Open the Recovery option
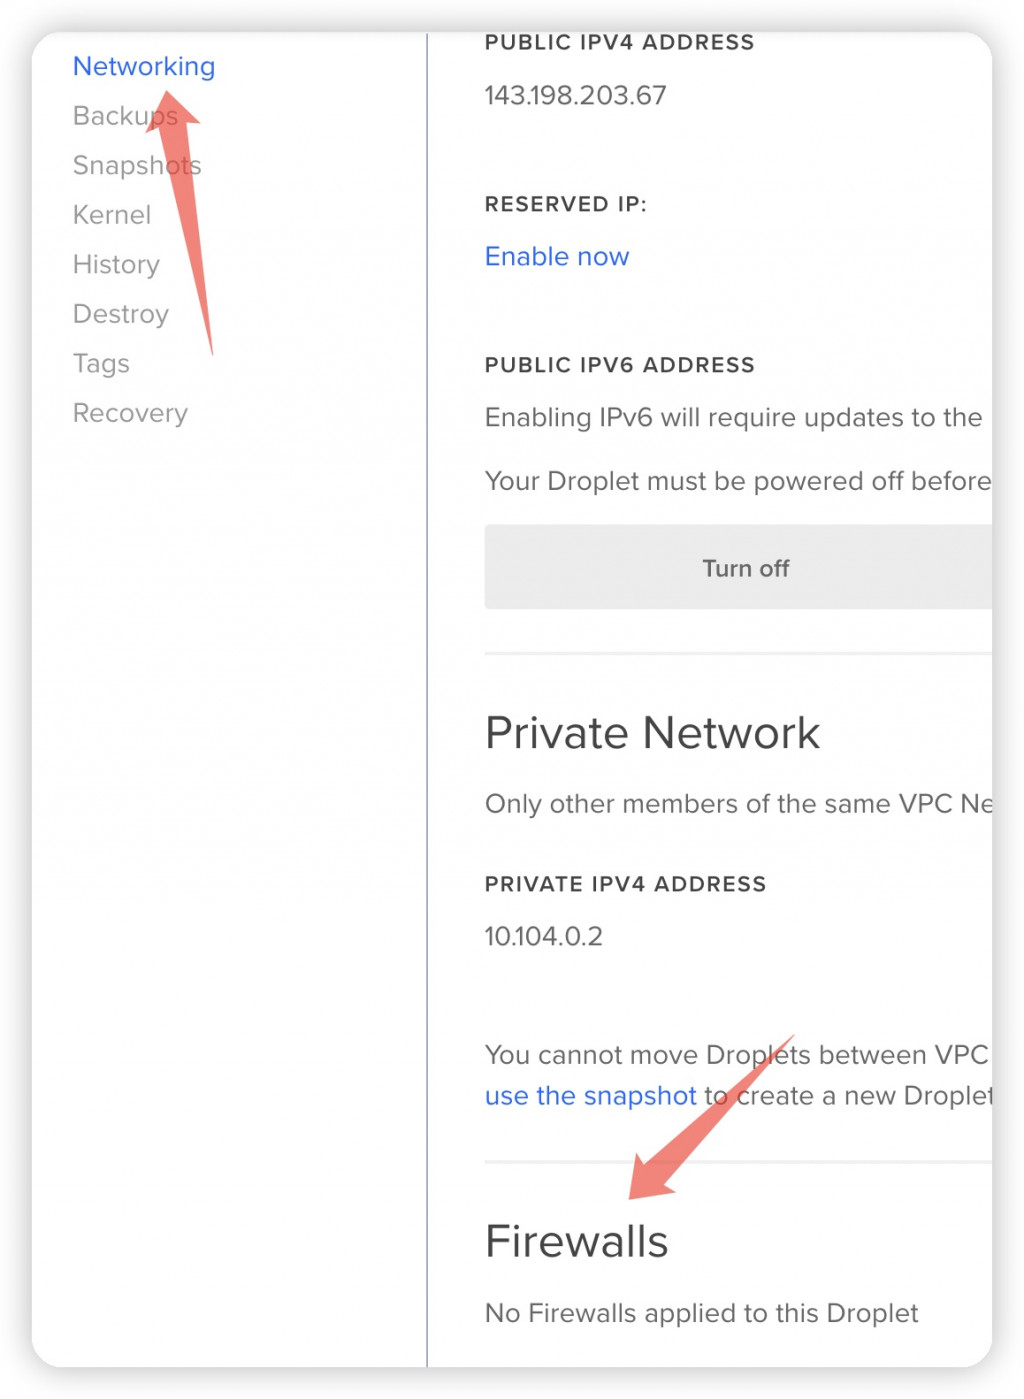 pyautogui.click(x=130, y=413)
